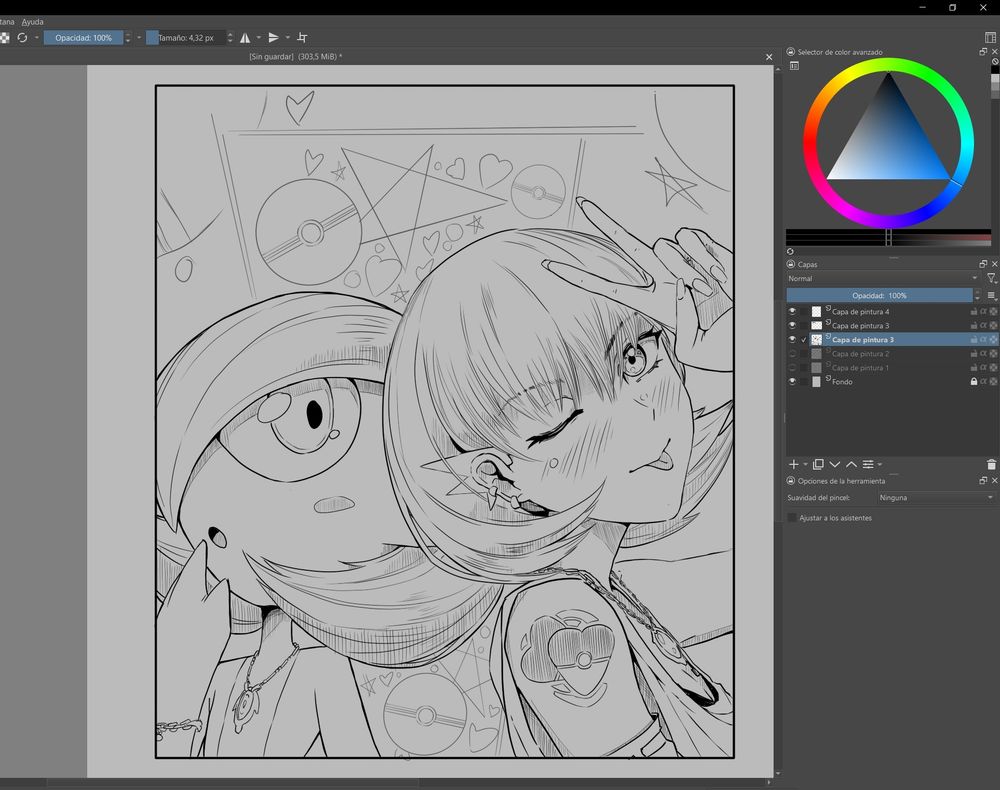Toggle inherit alpha on Fondo layer
The width and height of the screenshot is (1000, 790).
[983, 381]
